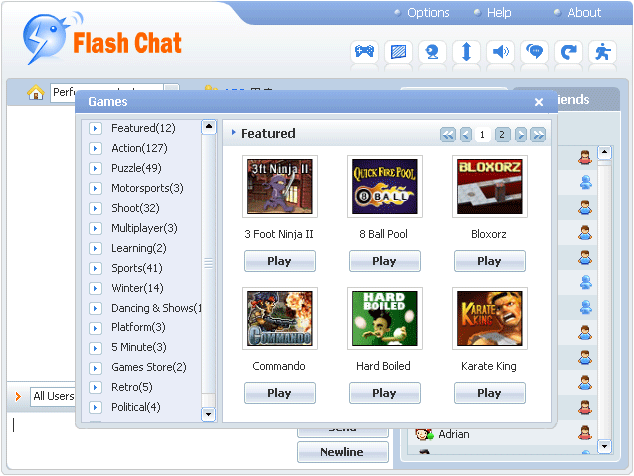Open the About menu
Screen dimensions: 634x476
pyautogui.click(x=584, y=13)
